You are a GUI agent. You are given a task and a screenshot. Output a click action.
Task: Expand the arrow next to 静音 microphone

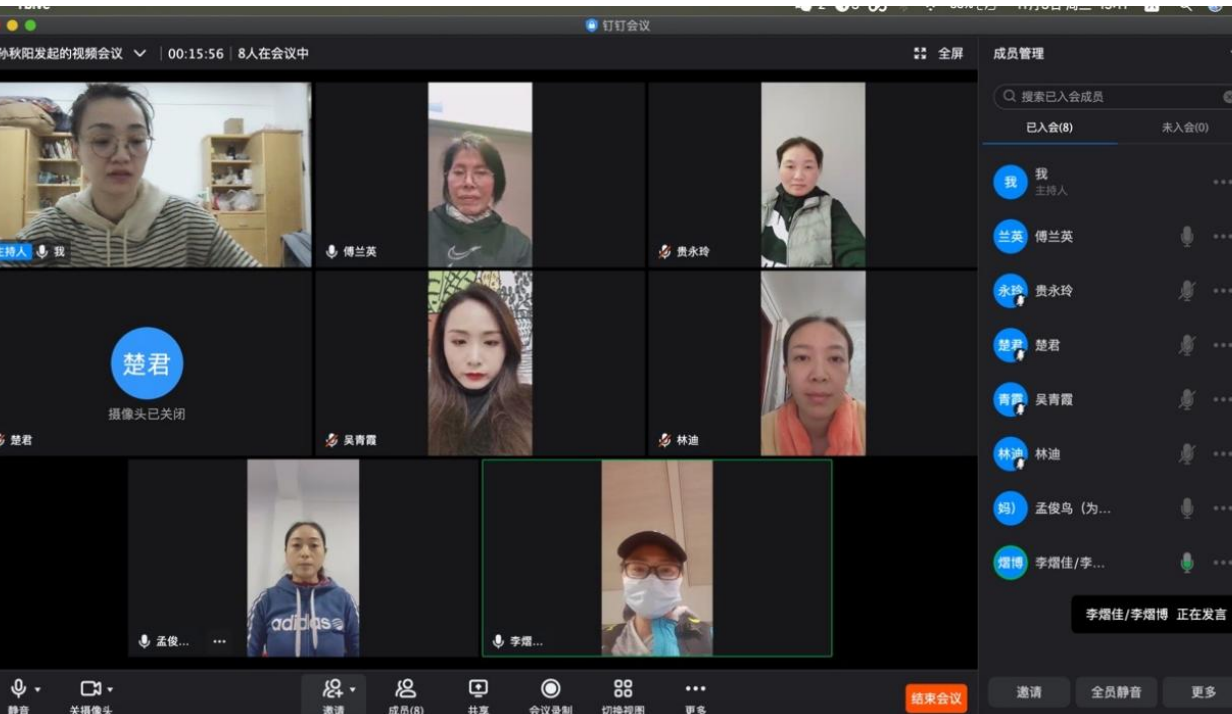click(x=38, y=690)
